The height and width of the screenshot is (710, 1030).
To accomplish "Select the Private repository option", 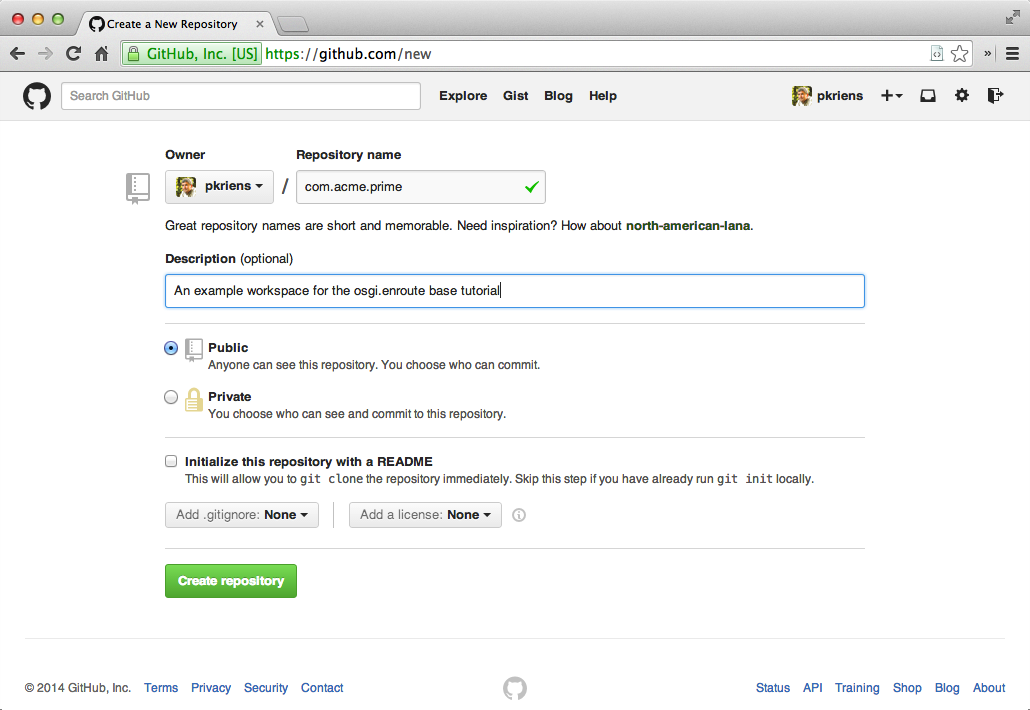I will point(171,397).
